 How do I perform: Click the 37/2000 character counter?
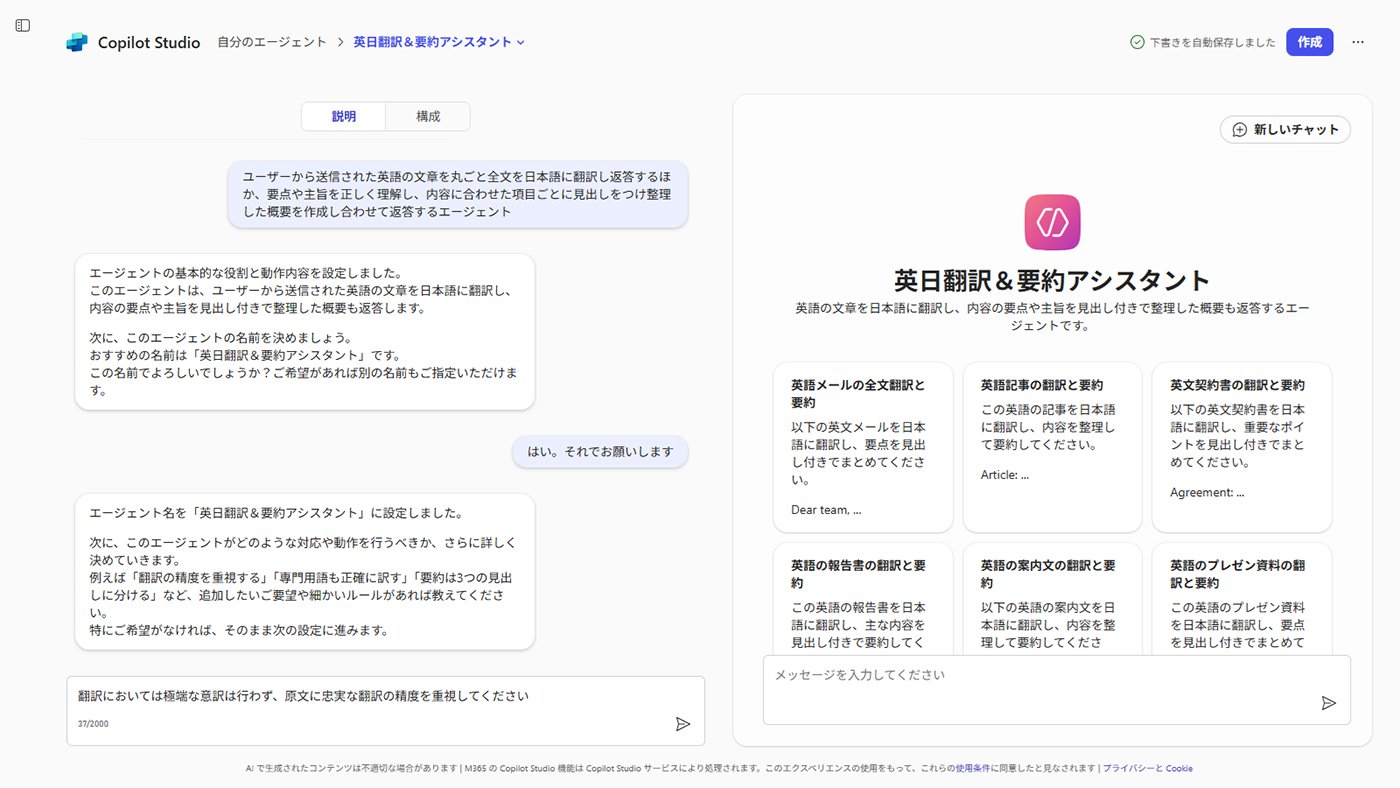pos(93,724)
